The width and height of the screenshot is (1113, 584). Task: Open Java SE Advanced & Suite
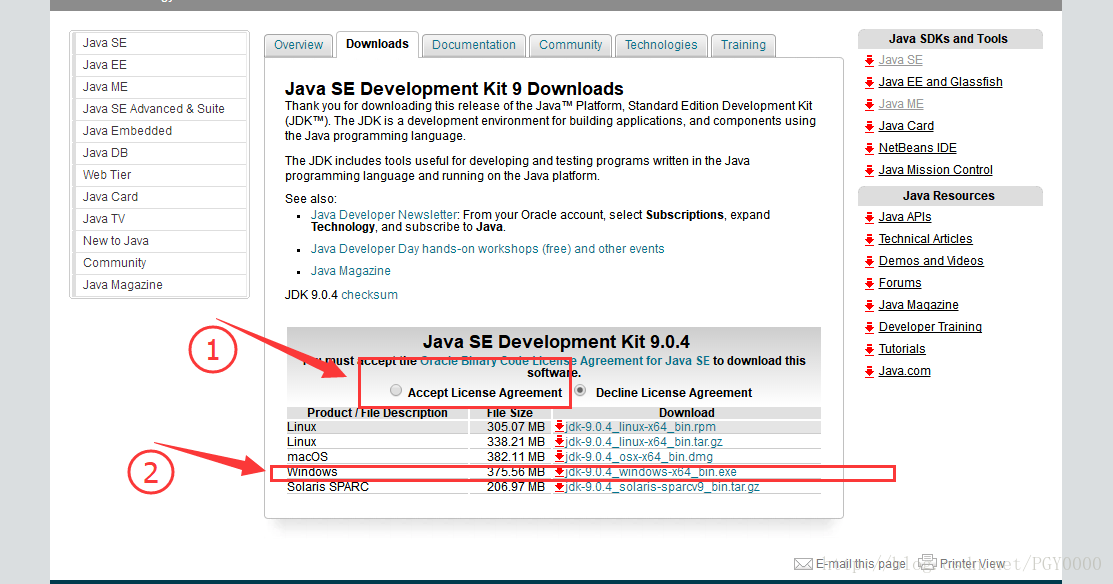tap(160, 109)
